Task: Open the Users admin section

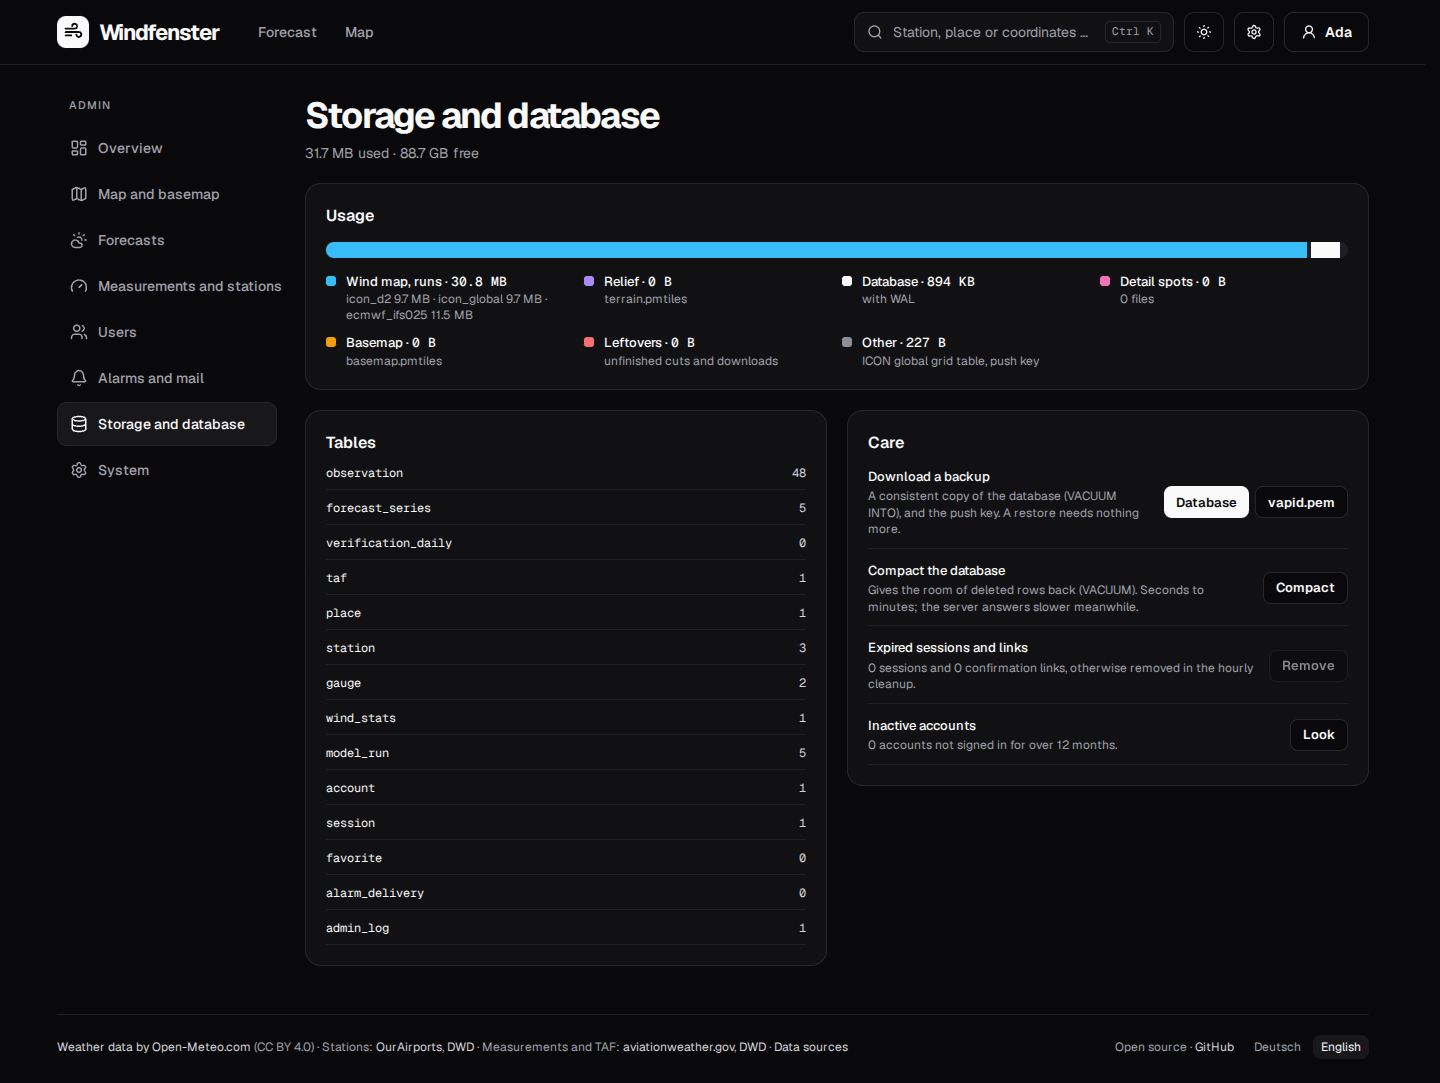Action: tap(167, 332)
